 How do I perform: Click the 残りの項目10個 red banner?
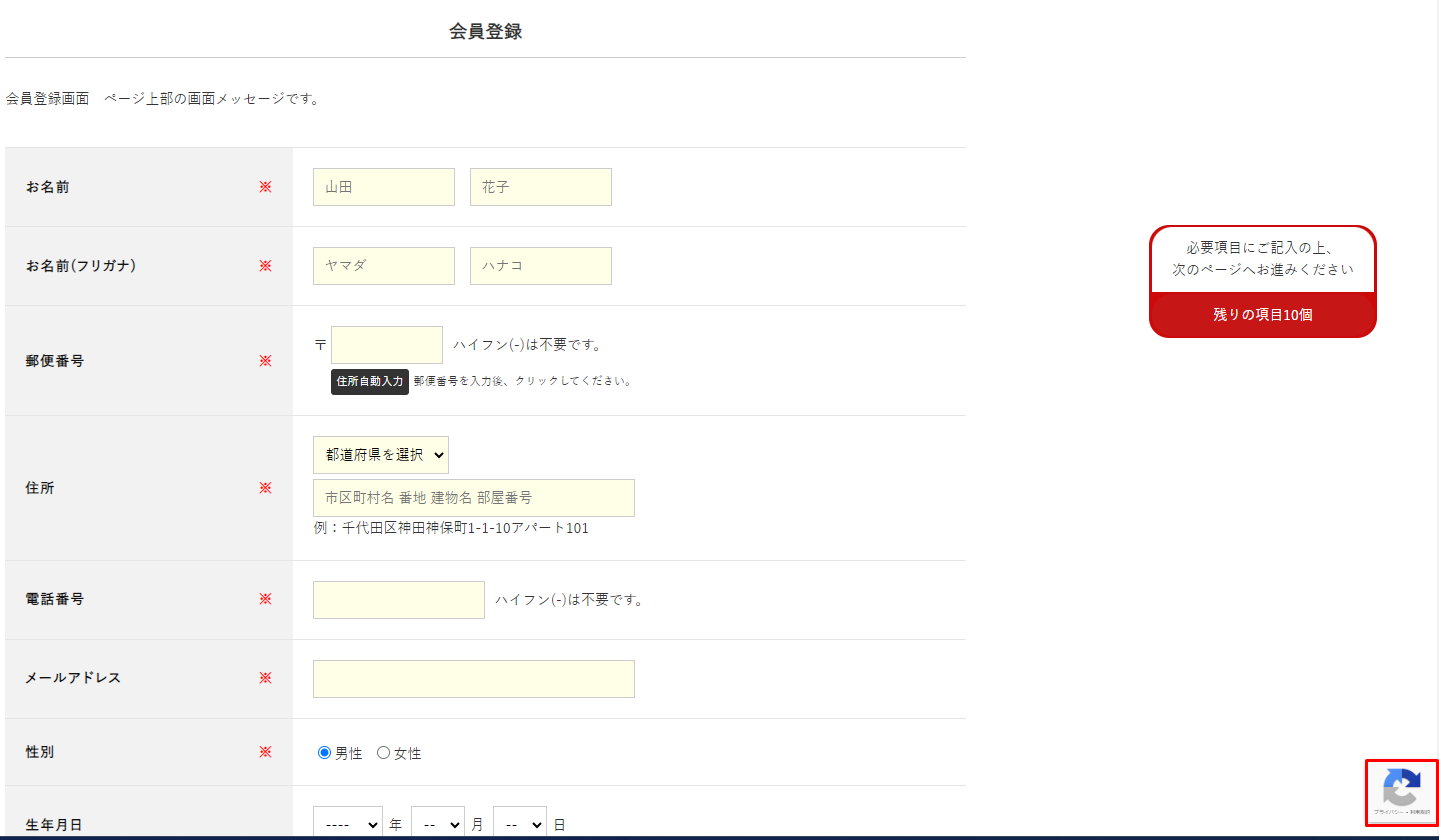click(x=1262, y=315)
